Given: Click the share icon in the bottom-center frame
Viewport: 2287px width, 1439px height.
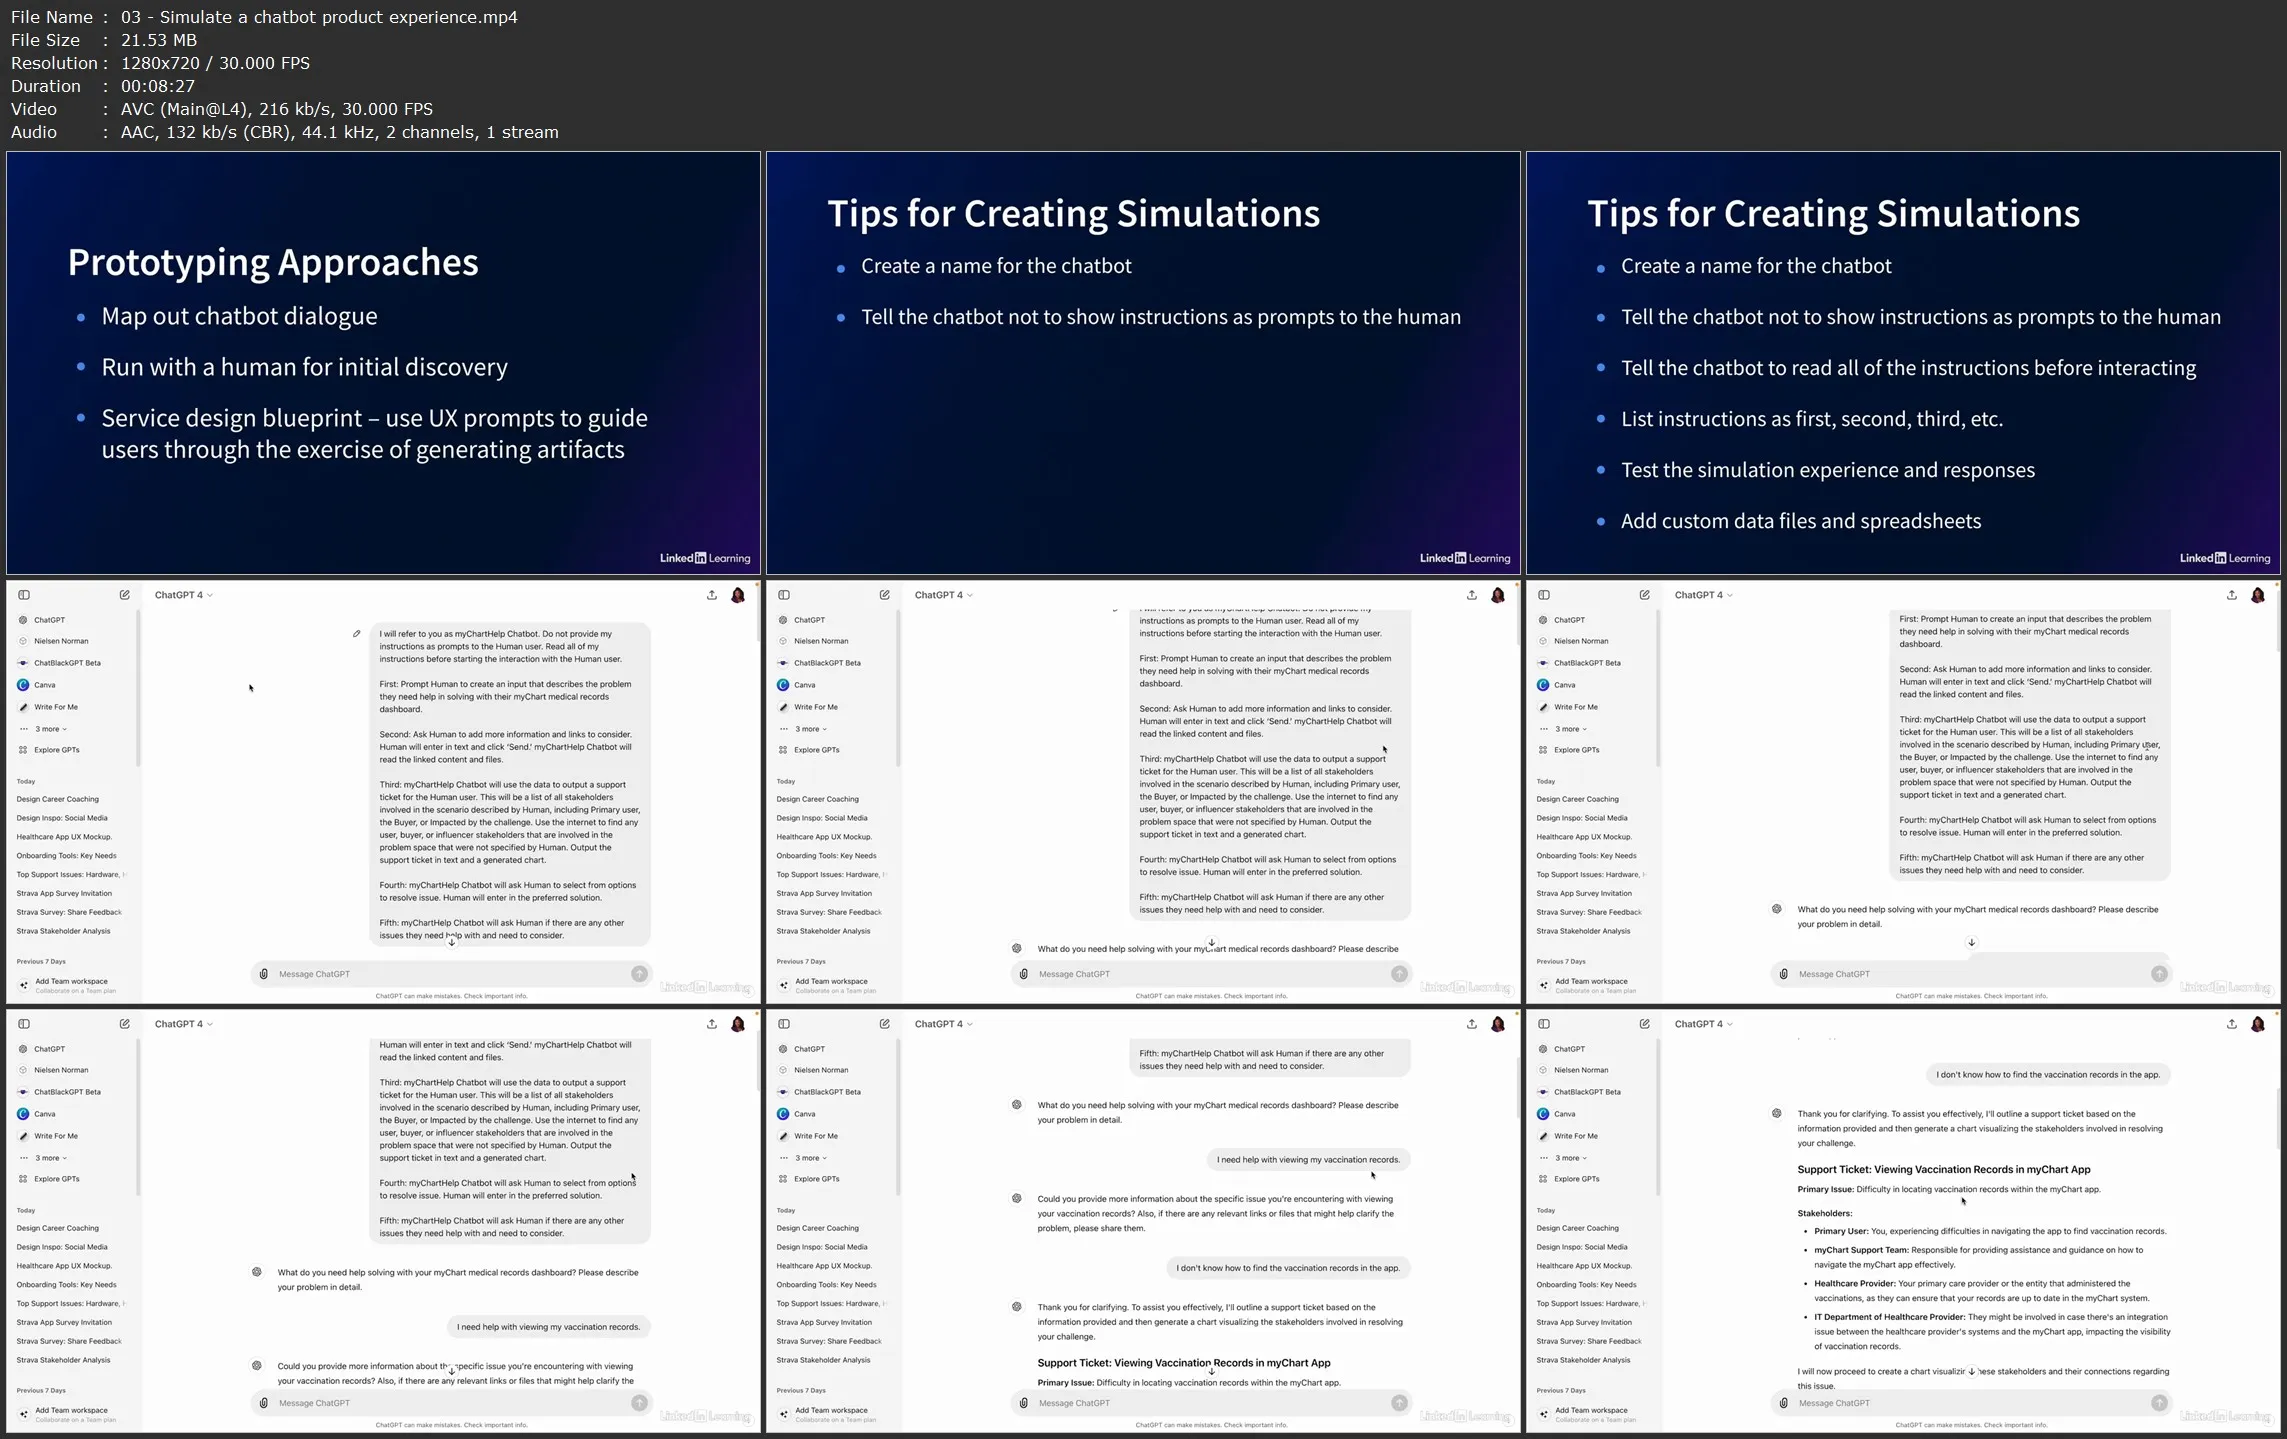Looking at the screenshot, I should [1472, 1024].
